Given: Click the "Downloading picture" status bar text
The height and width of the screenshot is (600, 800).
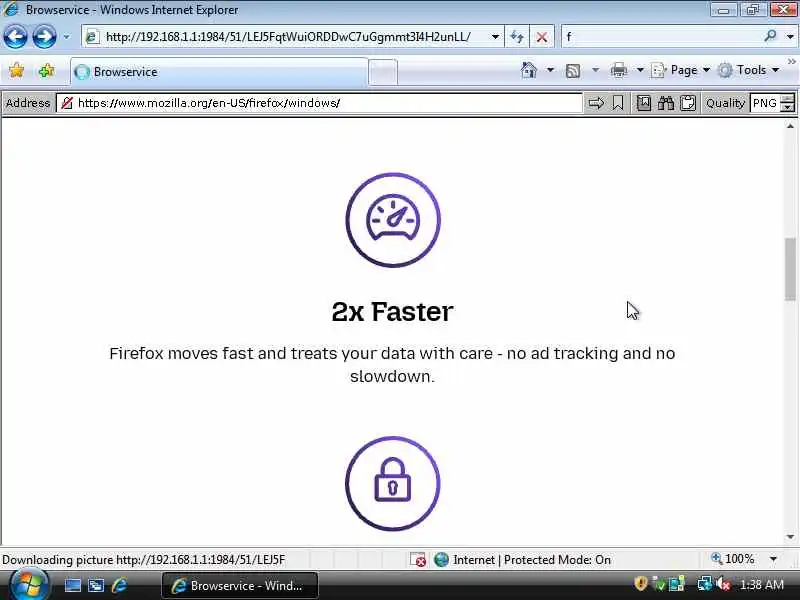Looking at the screenshot, I should tap(143, 560).
